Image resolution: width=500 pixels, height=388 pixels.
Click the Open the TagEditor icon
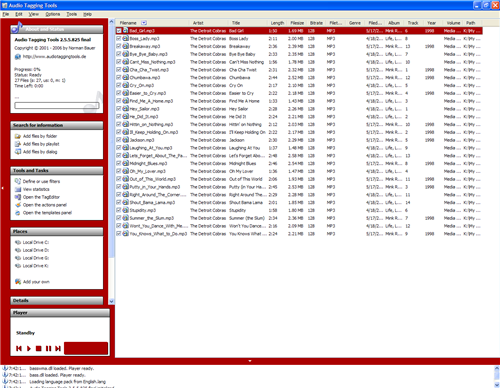point(18,197)
